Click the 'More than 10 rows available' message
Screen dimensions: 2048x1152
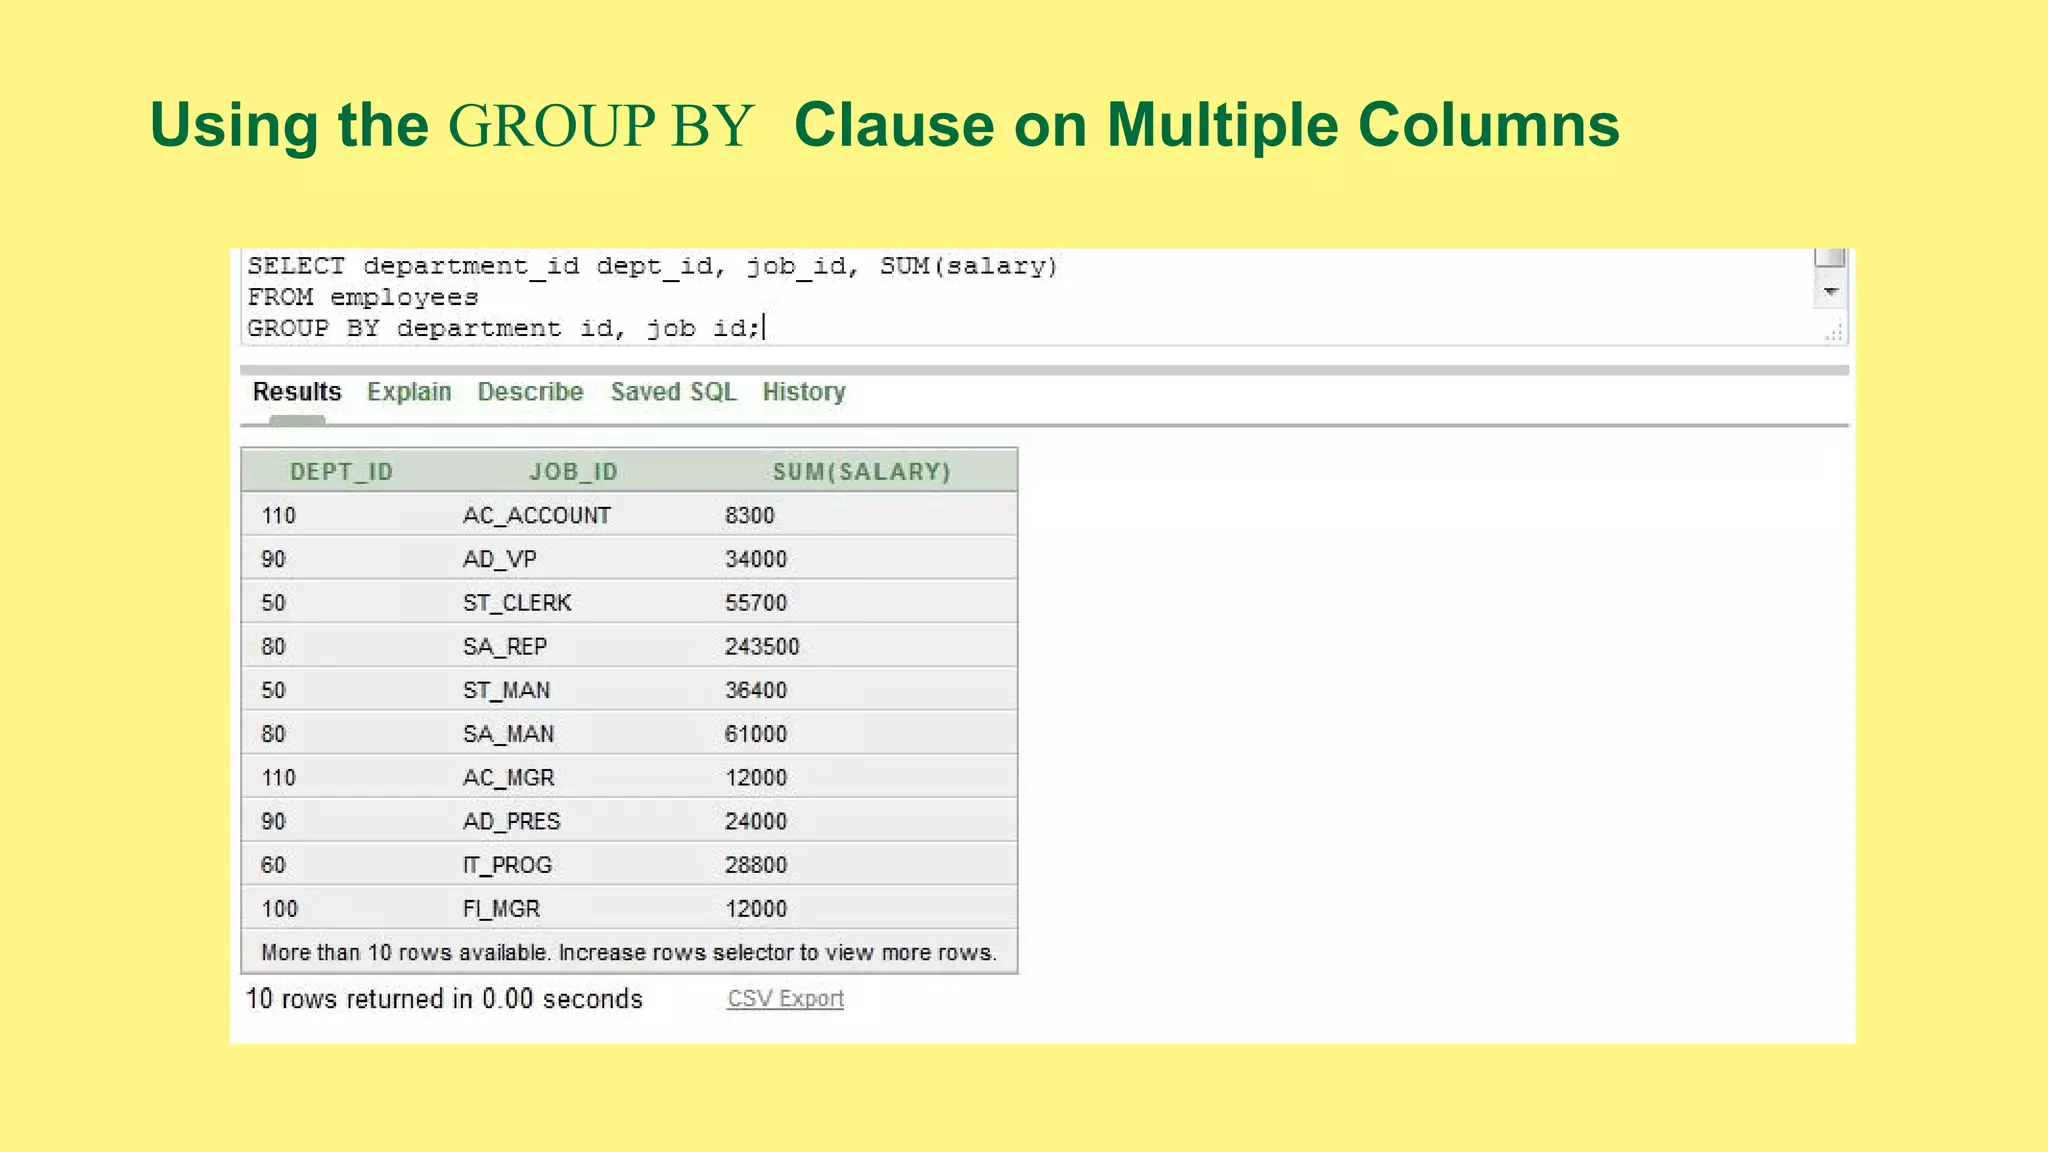629,952
